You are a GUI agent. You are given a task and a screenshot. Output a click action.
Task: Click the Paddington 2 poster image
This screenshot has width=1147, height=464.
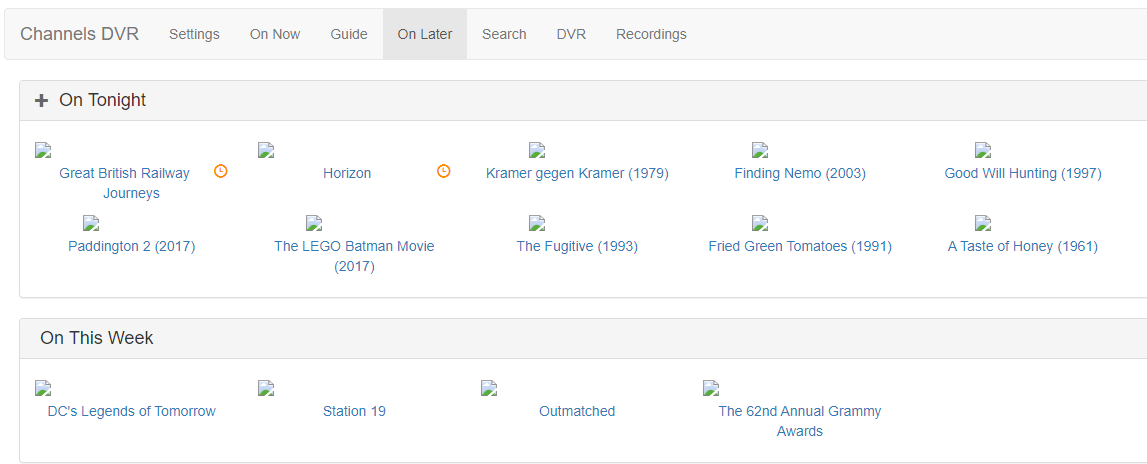coord(91,224)
